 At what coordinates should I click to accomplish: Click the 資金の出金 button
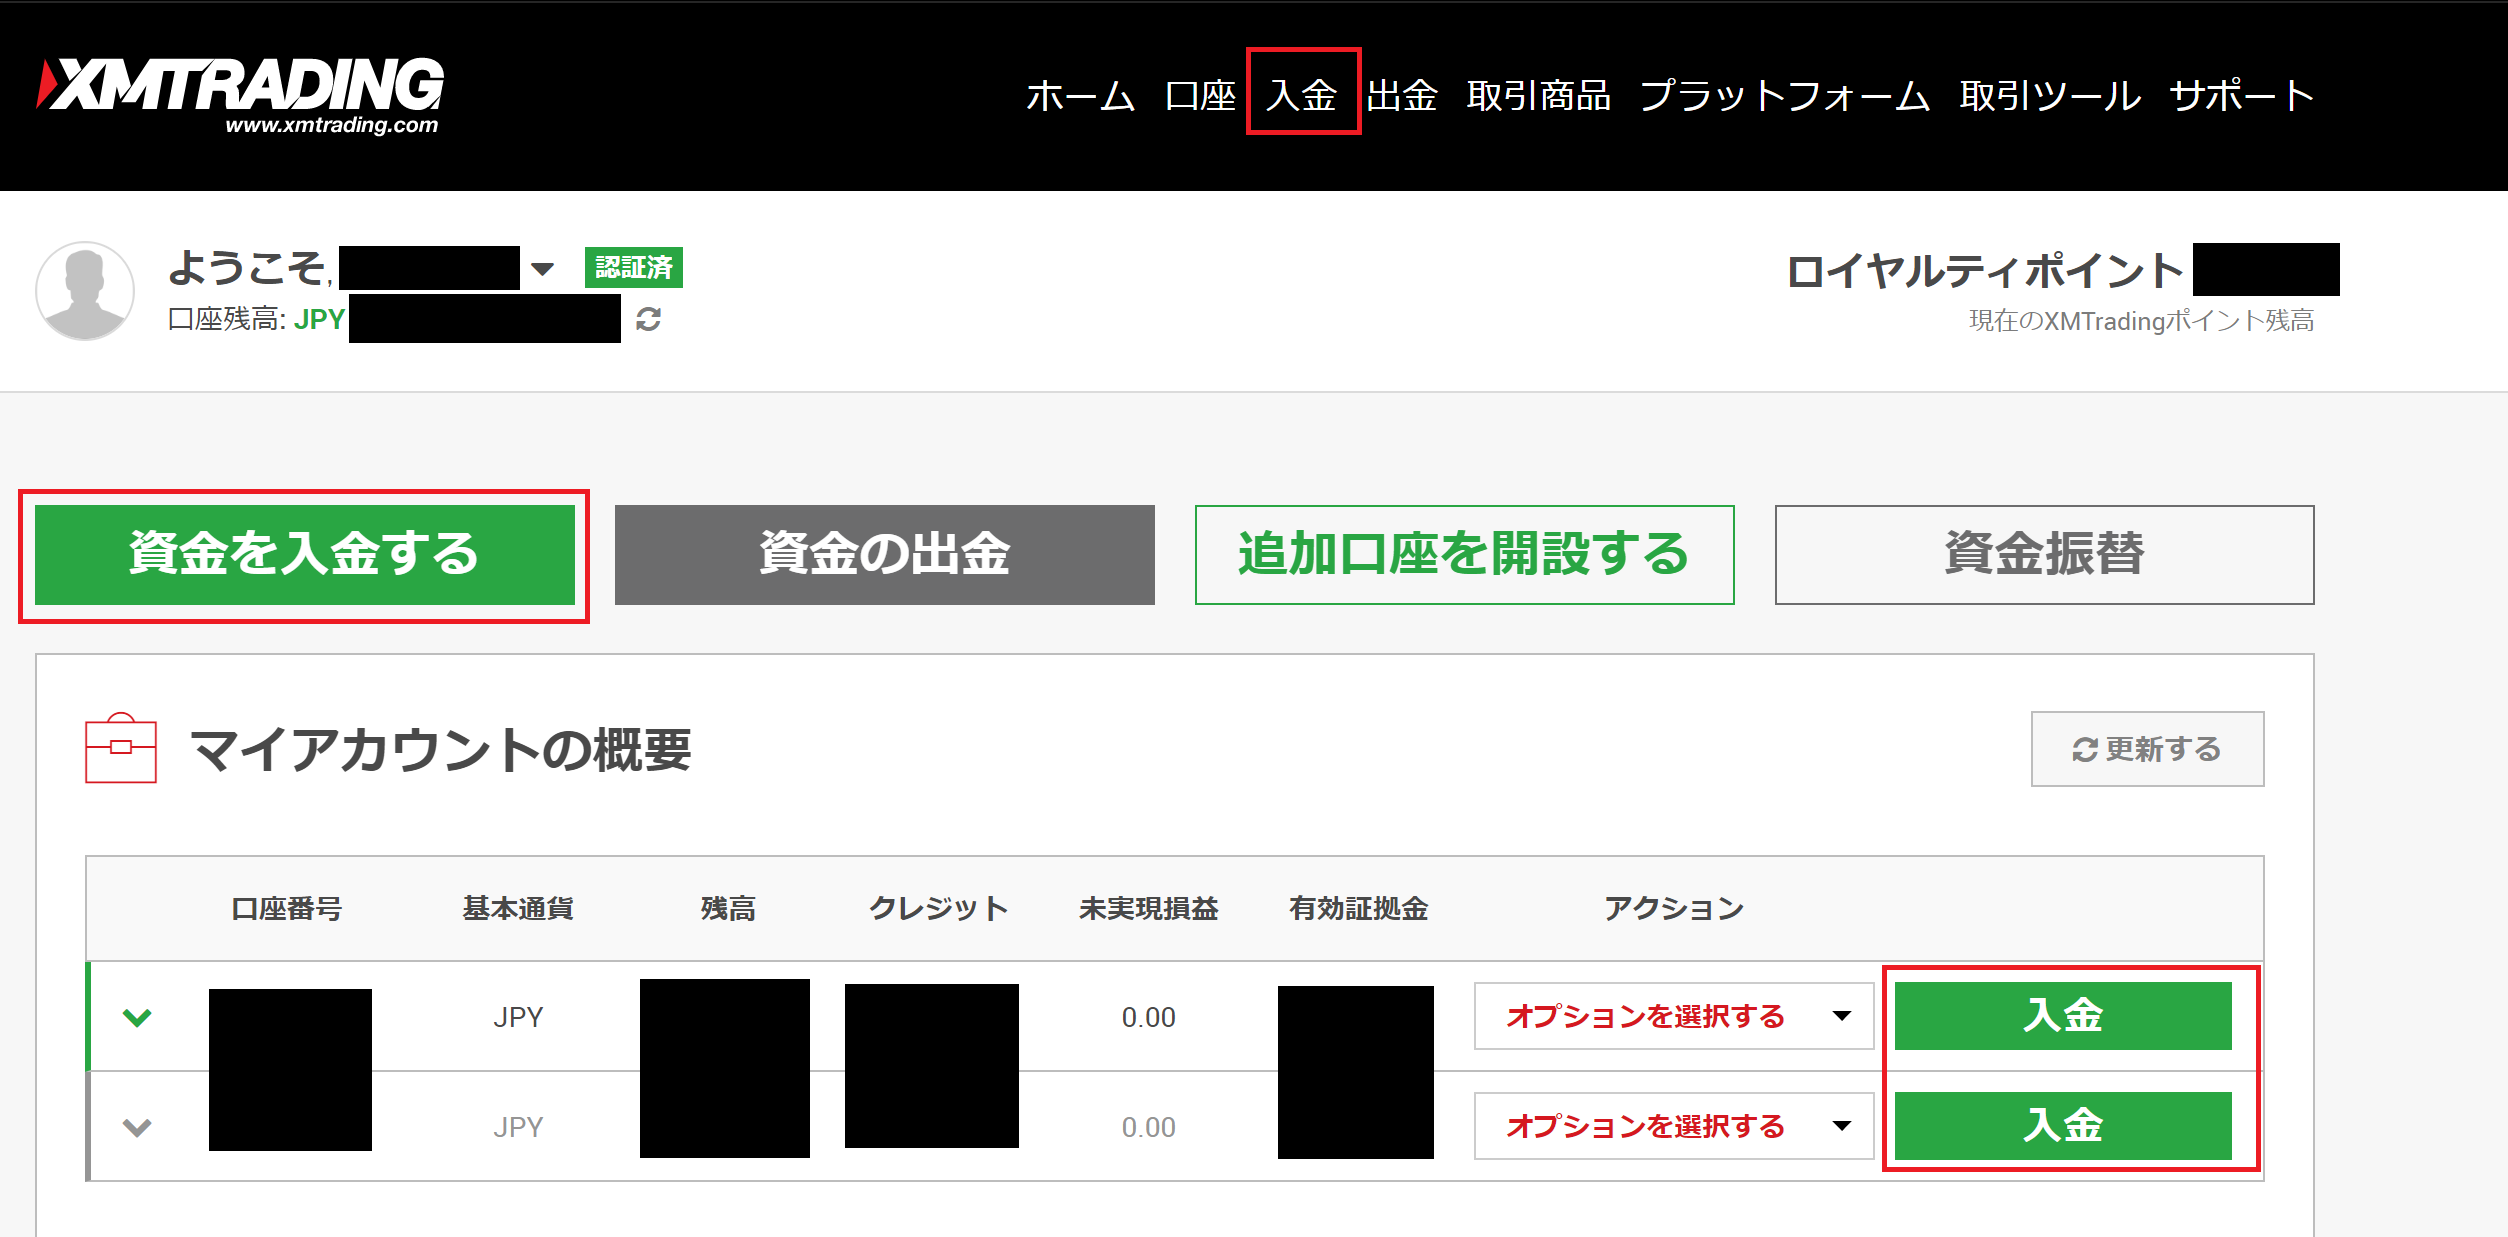click(x=885, y=555)
